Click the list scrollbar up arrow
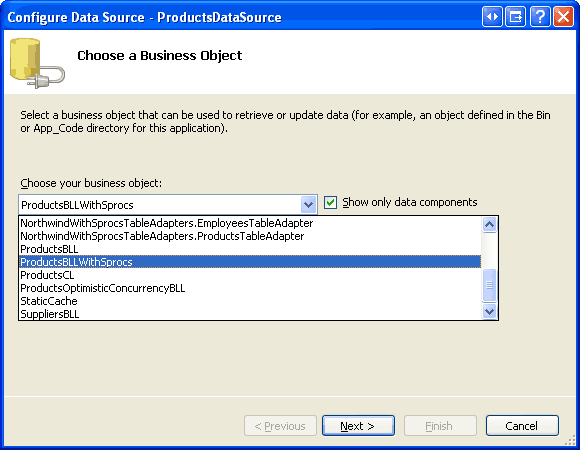 (489, 224)
